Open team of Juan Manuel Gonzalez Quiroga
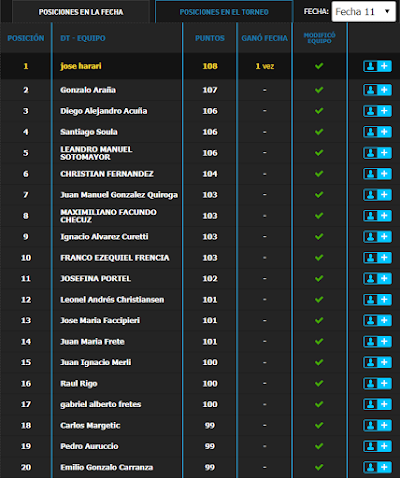The height and width of the screenshot is (478, 400). pos(119,195)
